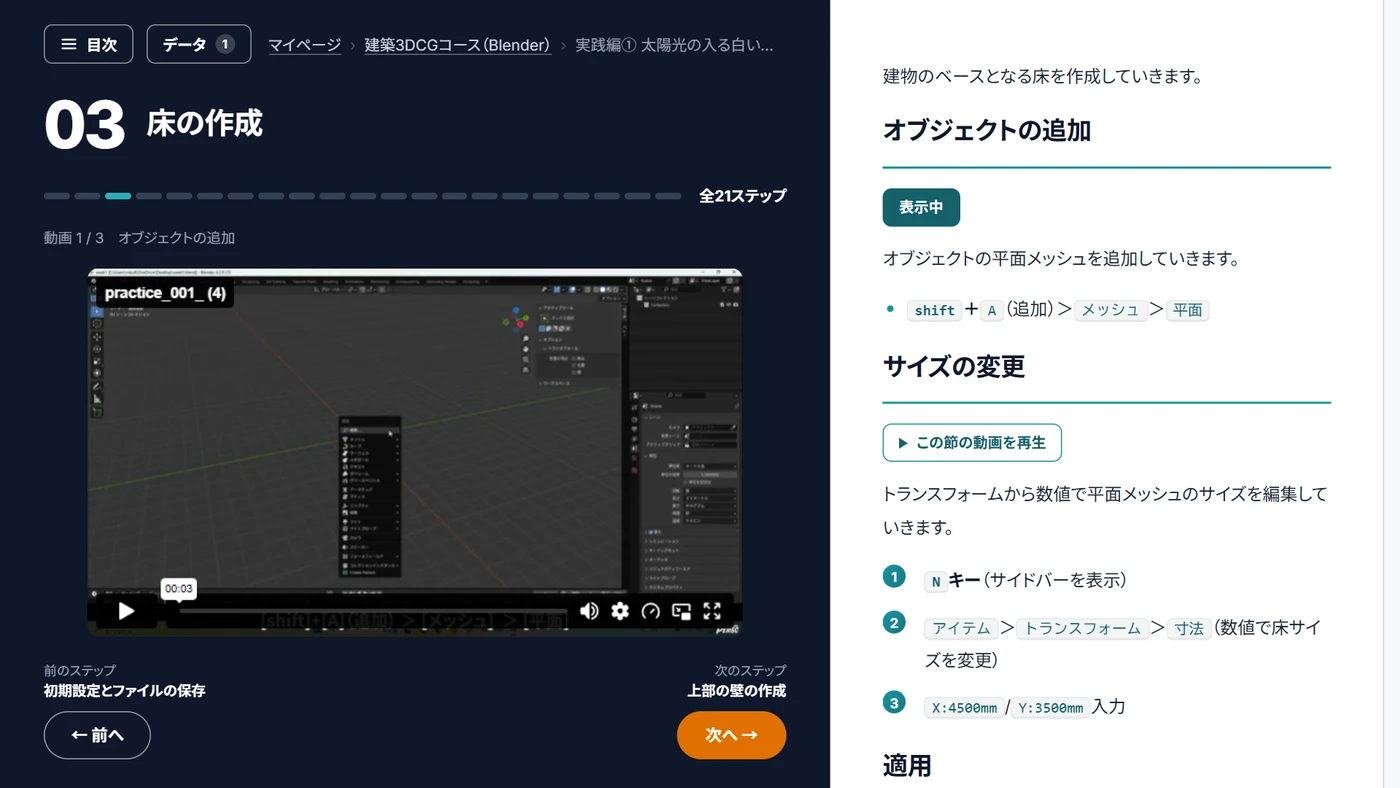Play this section's video via この節の動画を再生
This screenshot has height=788, width=1400.
coord(972,442)
